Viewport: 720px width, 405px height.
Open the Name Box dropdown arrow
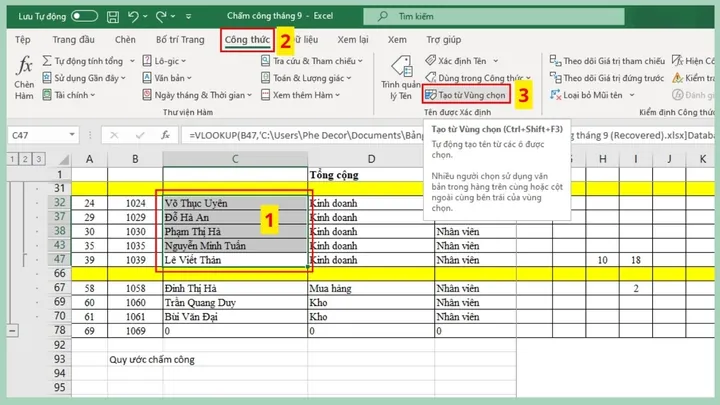pyautogui.click(x=72, y=135)
